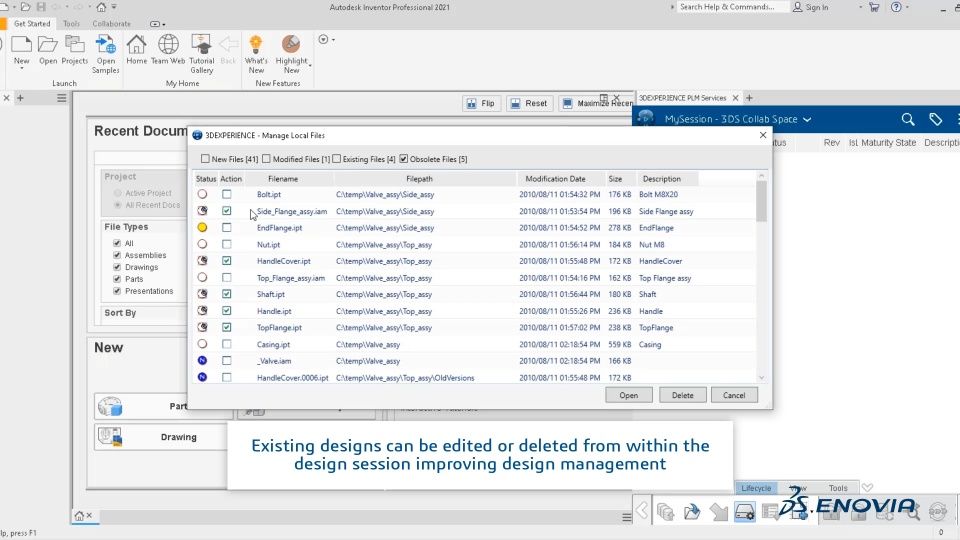Expand the MySession - 3DS Collab Space dropdown
960x540 pixels.
click(x=807, y=119)
